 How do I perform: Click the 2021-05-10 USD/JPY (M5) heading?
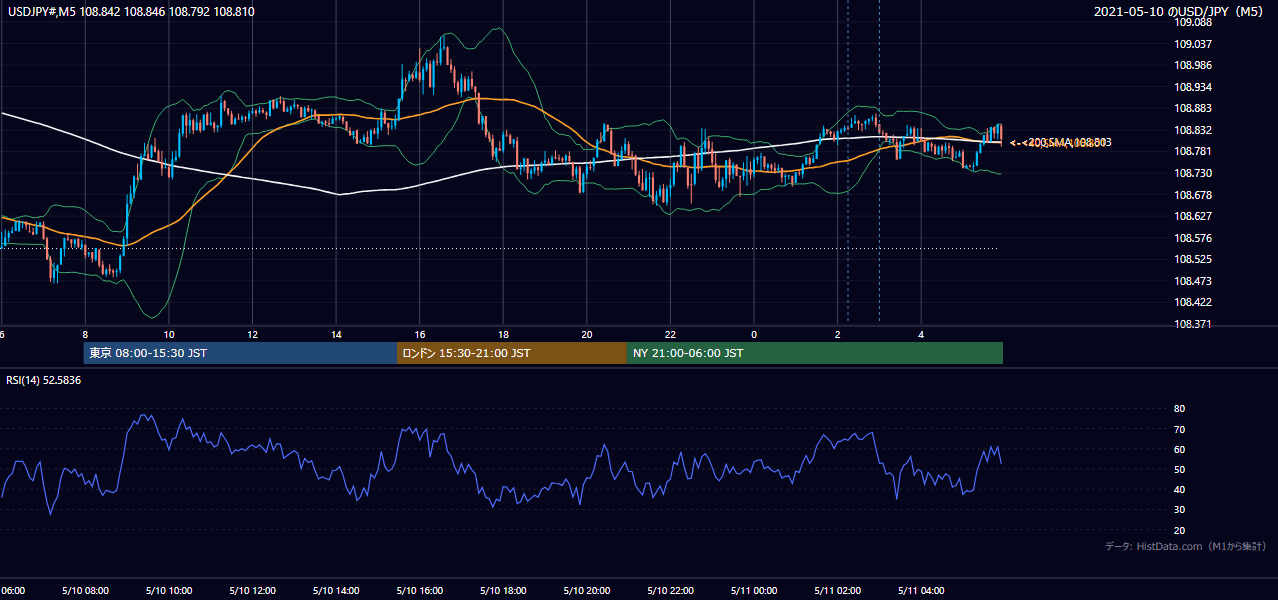1180,12
